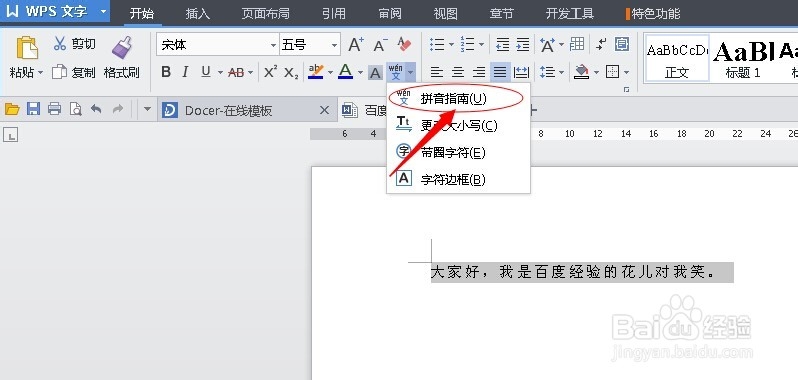Image resolution: width=798 pixels, height=380 pixels.
Task: Click the icon right of paragraph marks
Action: 621,44
